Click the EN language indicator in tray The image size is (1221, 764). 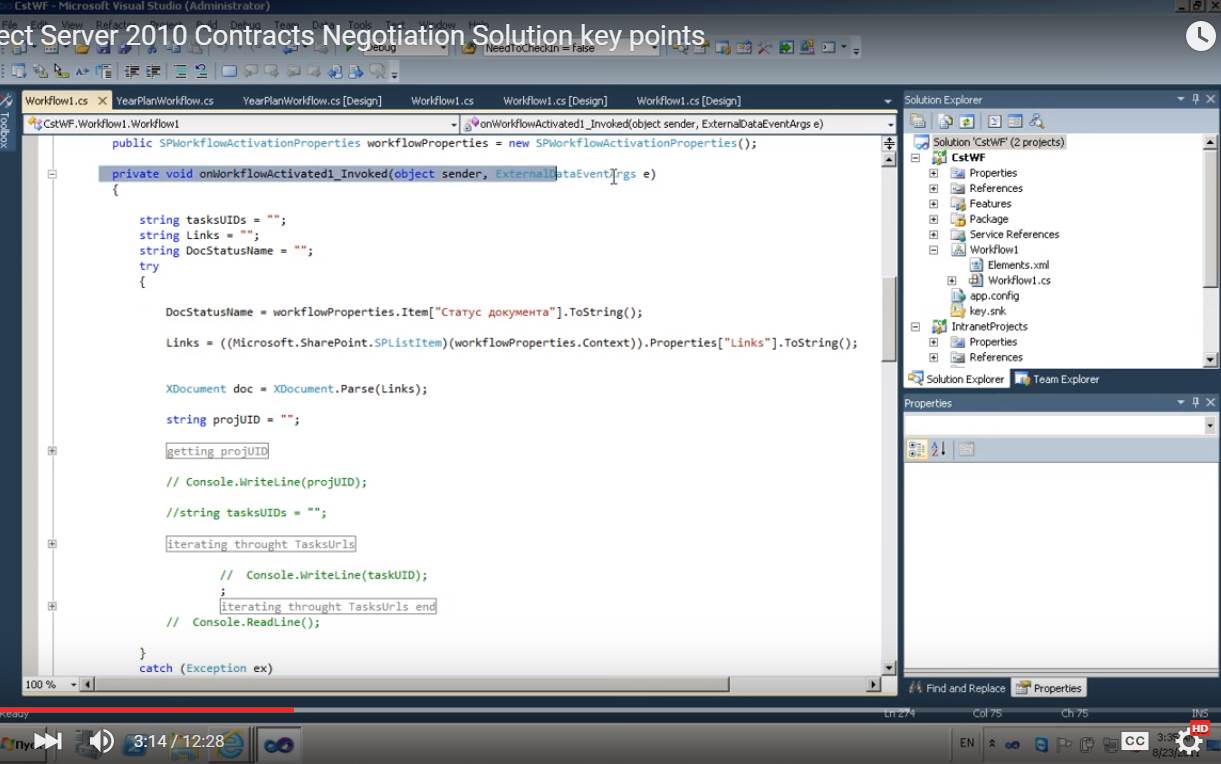pos(967,743)
